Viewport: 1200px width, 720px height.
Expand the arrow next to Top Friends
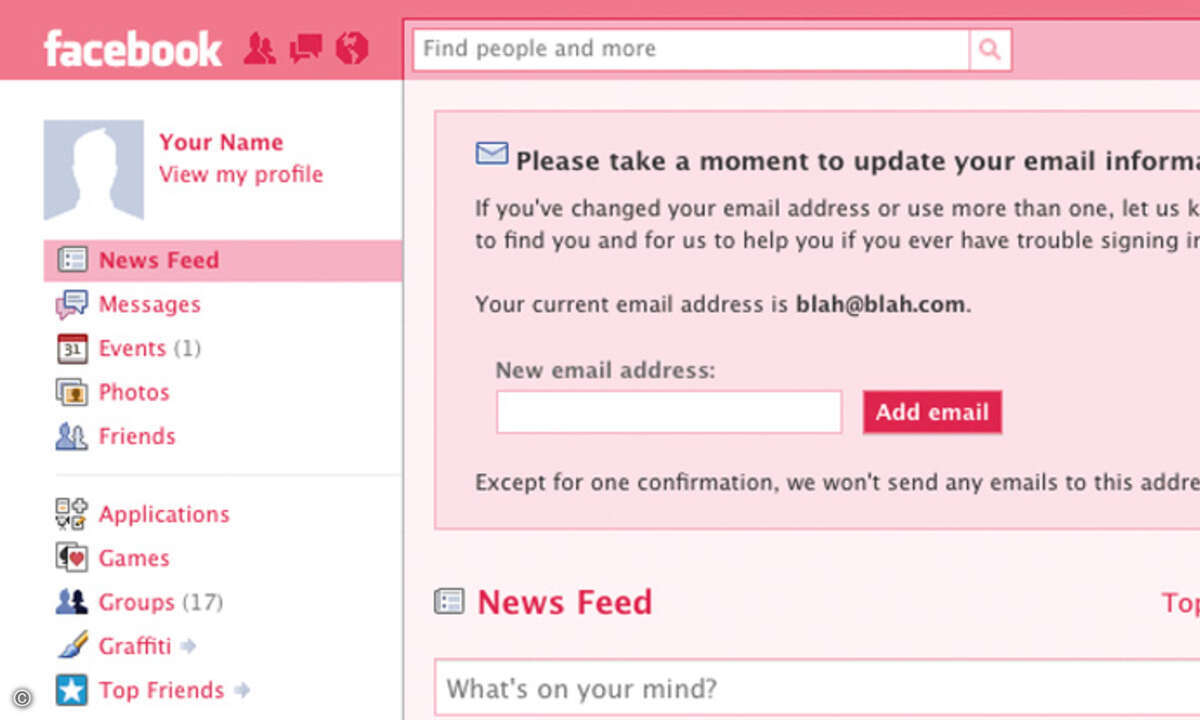click(241, 690)
